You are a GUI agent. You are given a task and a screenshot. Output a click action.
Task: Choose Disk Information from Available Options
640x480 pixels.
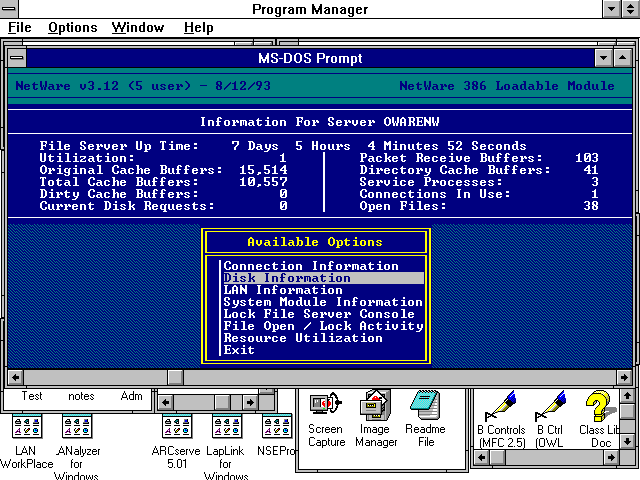[x=322, y=278]
